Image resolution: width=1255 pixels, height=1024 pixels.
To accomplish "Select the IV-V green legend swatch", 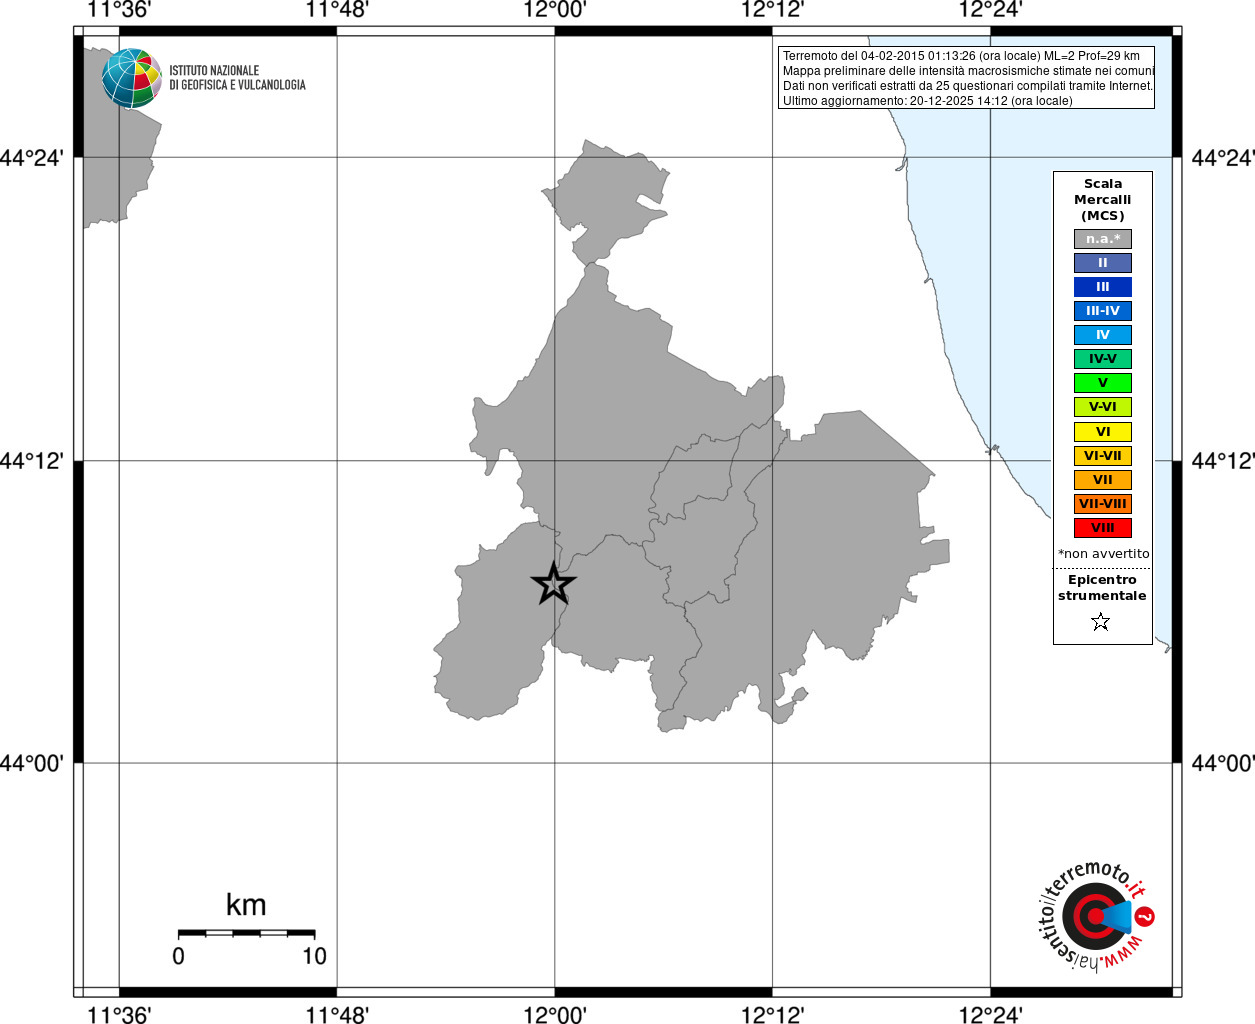I will [x=1103, y=359].
